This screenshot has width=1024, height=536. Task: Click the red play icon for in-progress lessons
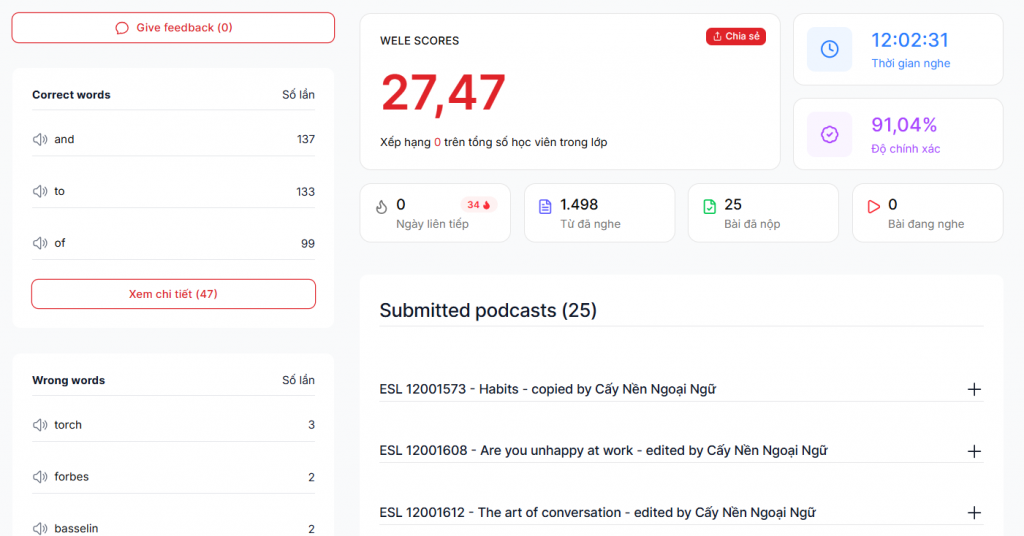click(873, 207)
